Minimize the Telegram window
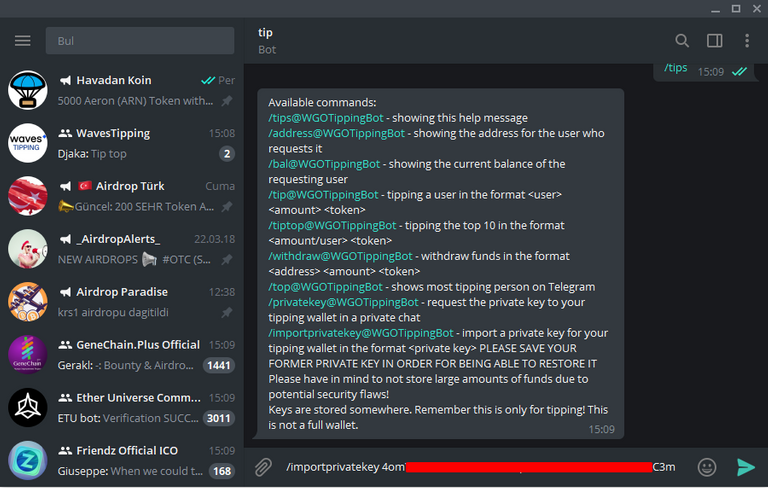 tap(716, 9)
